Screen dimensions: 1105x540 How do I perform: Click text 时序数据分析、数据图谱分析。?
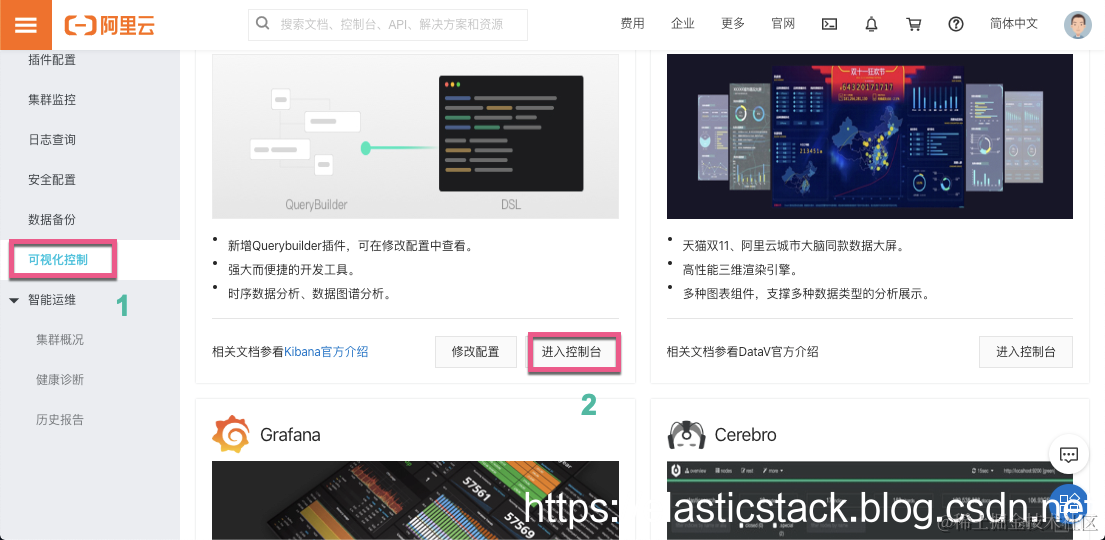click(x=309, y=294)
